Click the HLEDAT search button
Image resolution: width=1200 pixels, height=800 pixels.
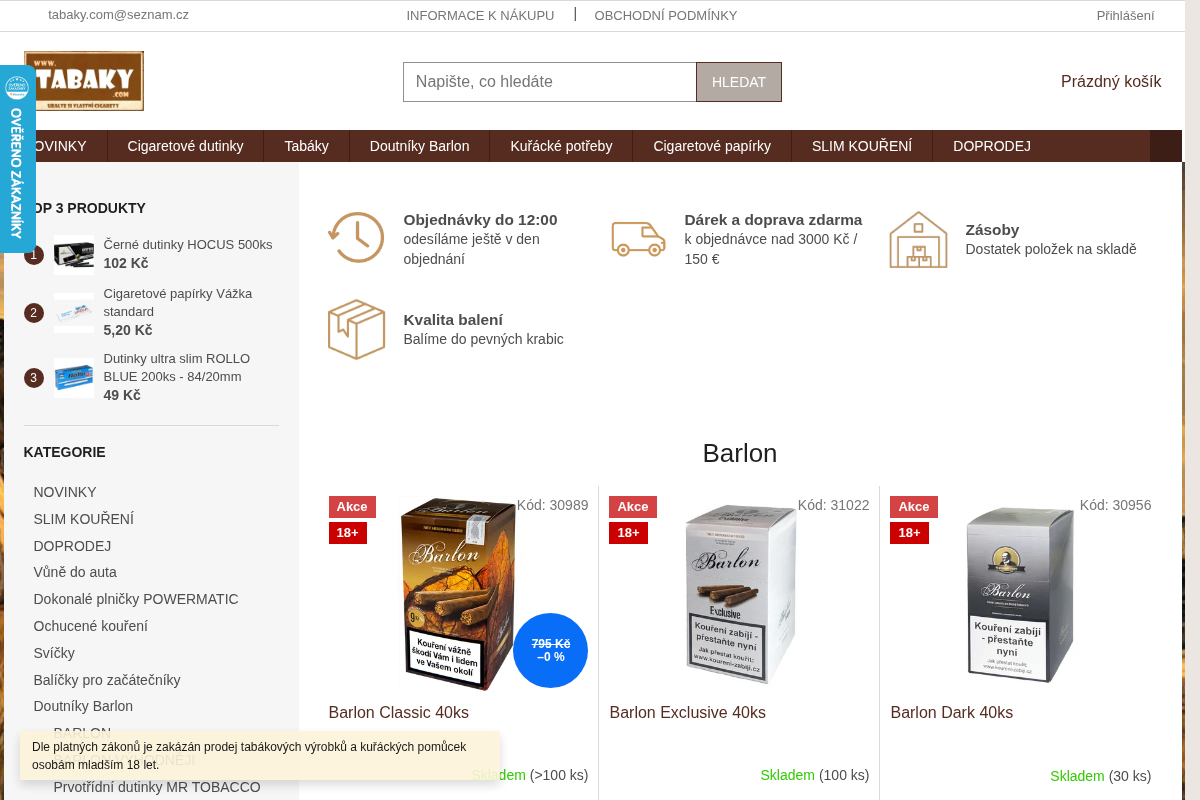click(739, 82)
